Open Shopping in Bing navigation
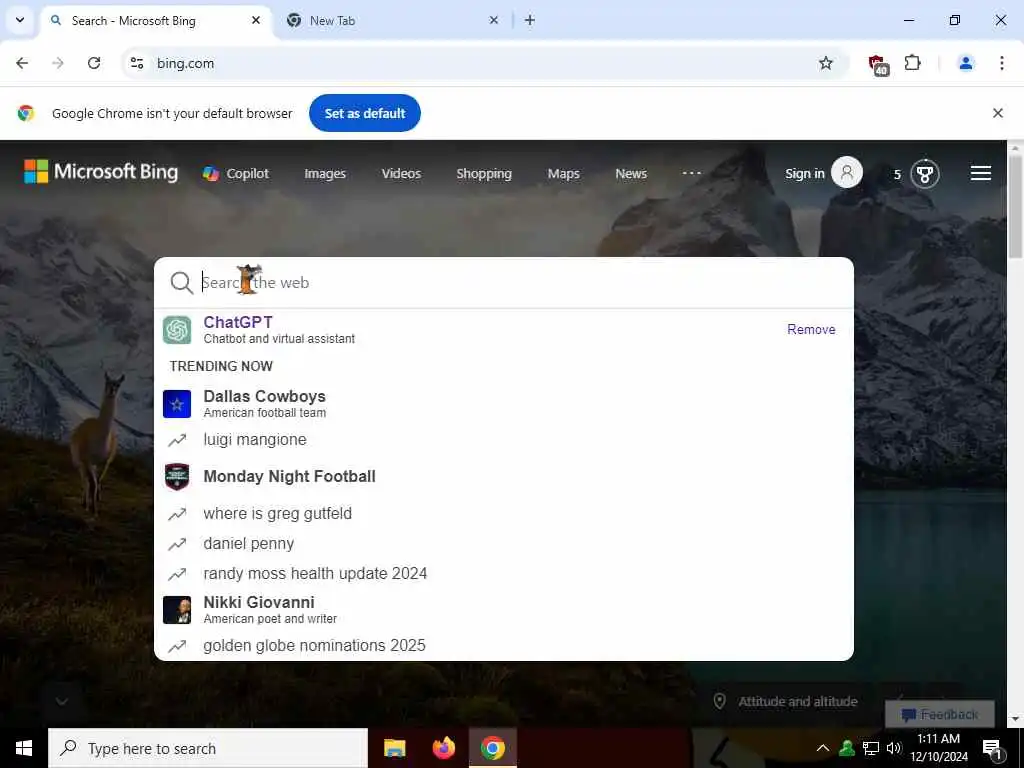Screen dimensions: 1024x768 pyautogui.click(x=484, y=174)
